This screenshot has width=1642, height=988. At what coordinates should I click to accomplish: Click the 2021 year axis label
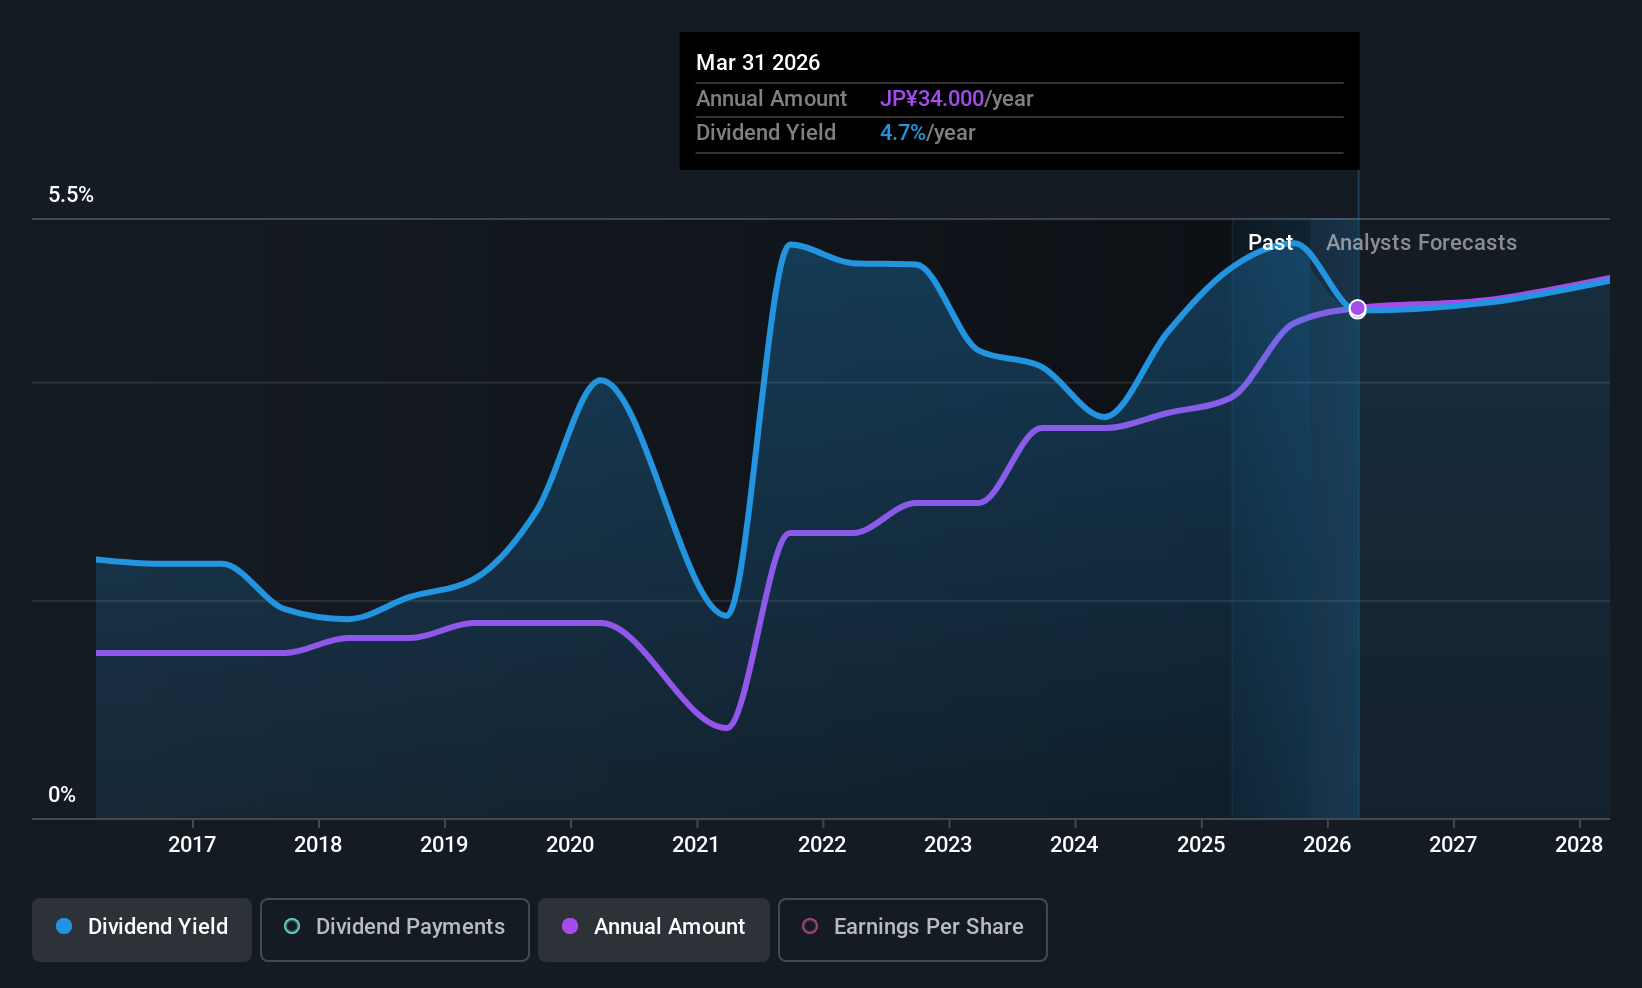(x=695, y=844)
